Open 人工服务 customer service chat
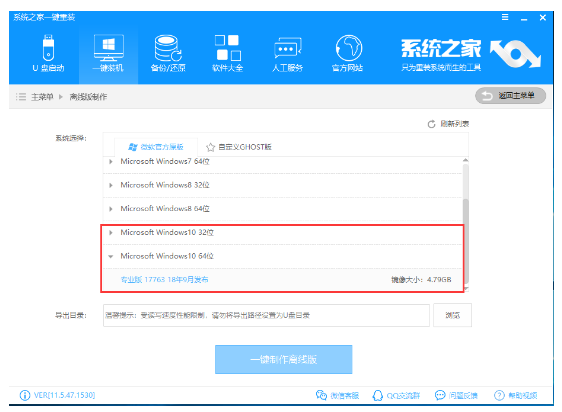 [x=287, y=53]
